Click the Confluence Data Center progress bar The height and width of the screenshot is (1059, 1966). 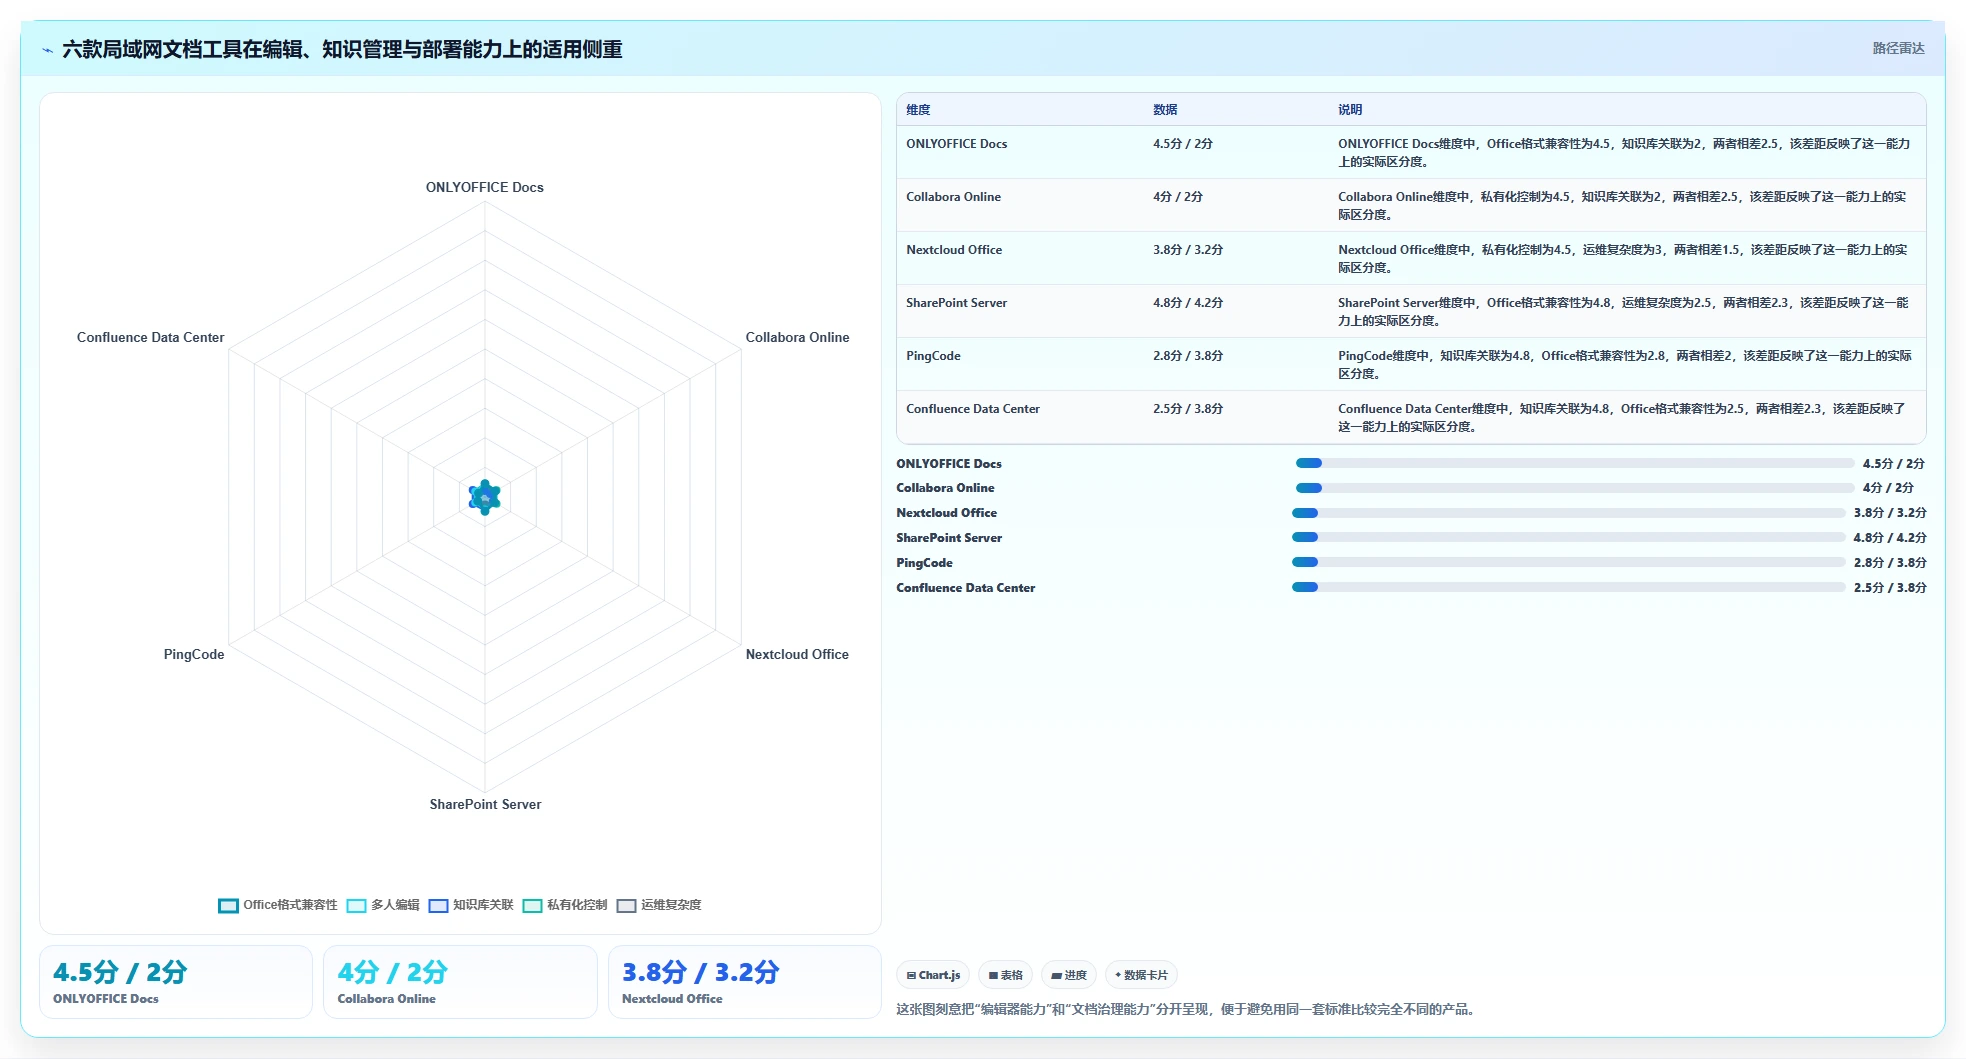tap(1568, 588)
